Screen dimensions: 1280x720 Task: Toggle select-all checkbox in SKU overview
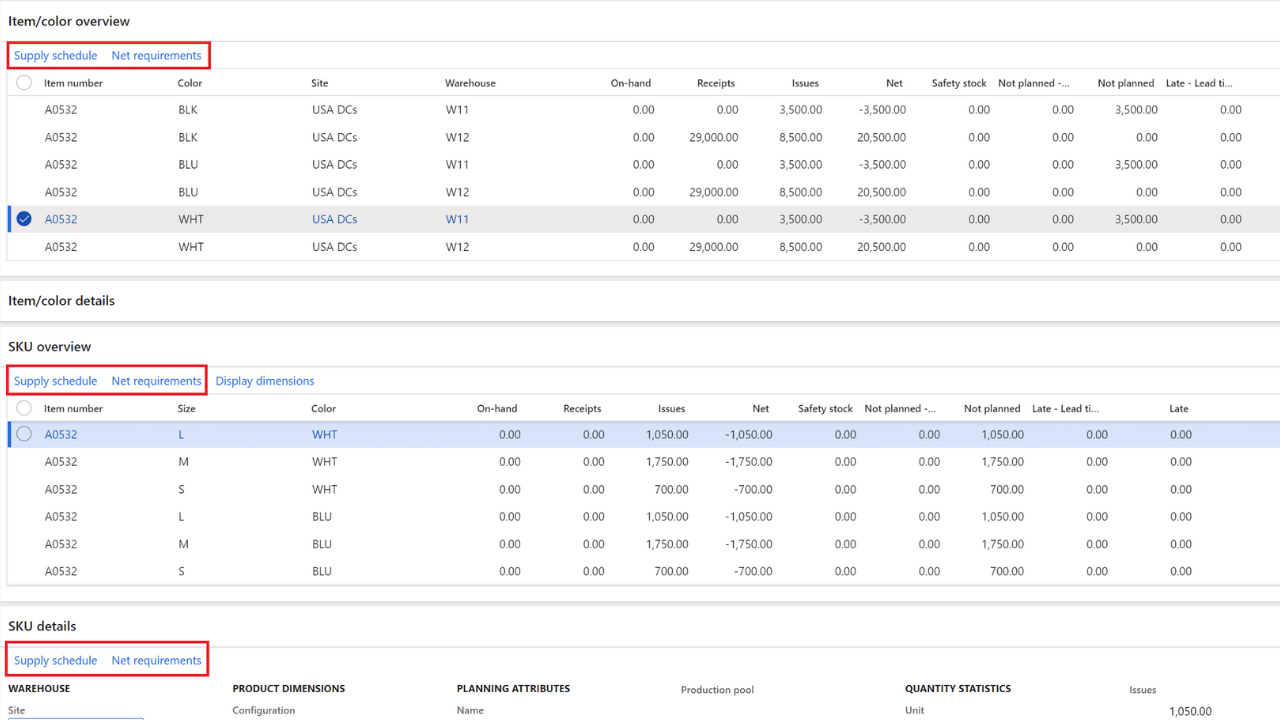coord(23,408)
